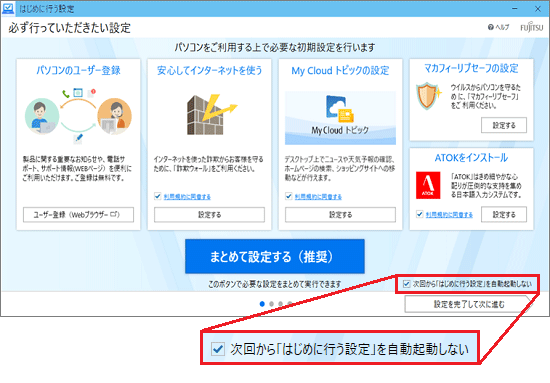Toggle agreement checkbox in ATOK card
Viewport: 550px width, 383px height.
(x=419, y=214)
